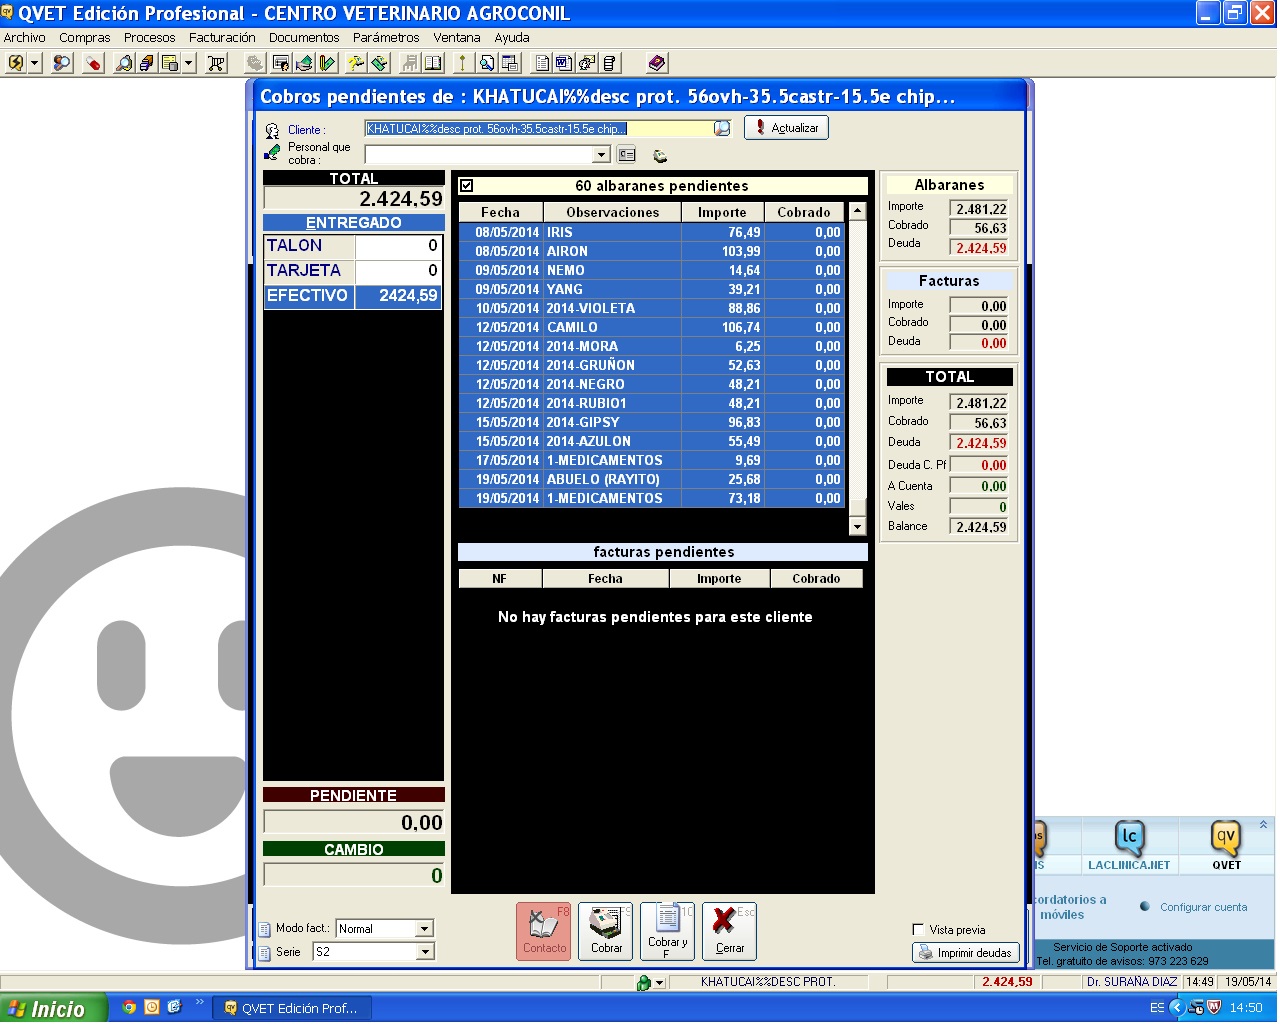Click the Chrome icon in the quick launch bar
The height and width of the screenshot is (1024, 1280).
pos(128,1008)
